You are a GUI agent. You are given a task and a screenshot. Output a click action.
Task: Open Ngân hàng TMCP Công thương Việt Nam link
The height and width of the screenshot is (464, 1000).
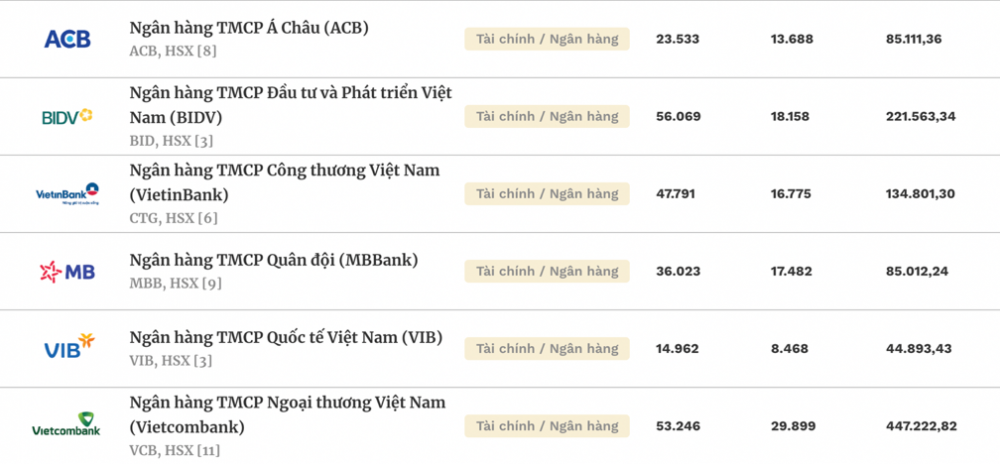(x=284, y=182)
